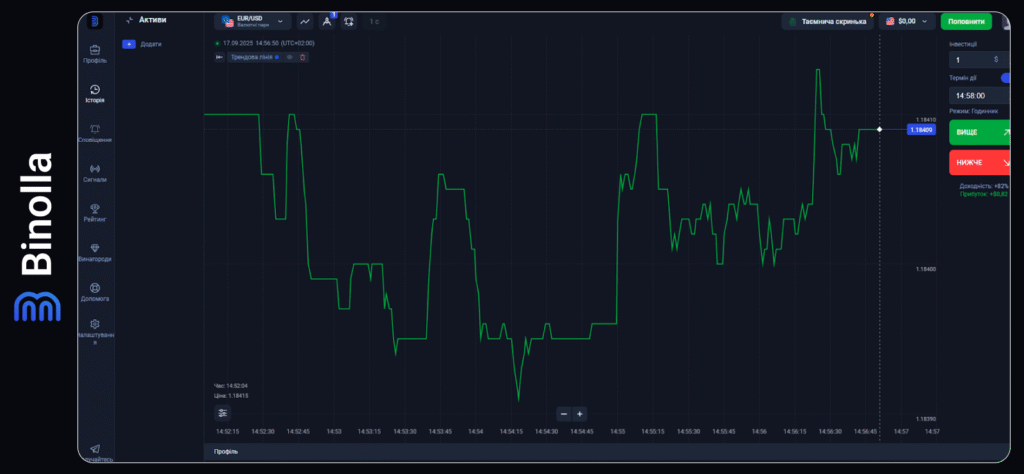The width and height of the screenshot is (1024, 474).
Task: Collapse the trend line indicator panel
Action: [x=220, y=57]
